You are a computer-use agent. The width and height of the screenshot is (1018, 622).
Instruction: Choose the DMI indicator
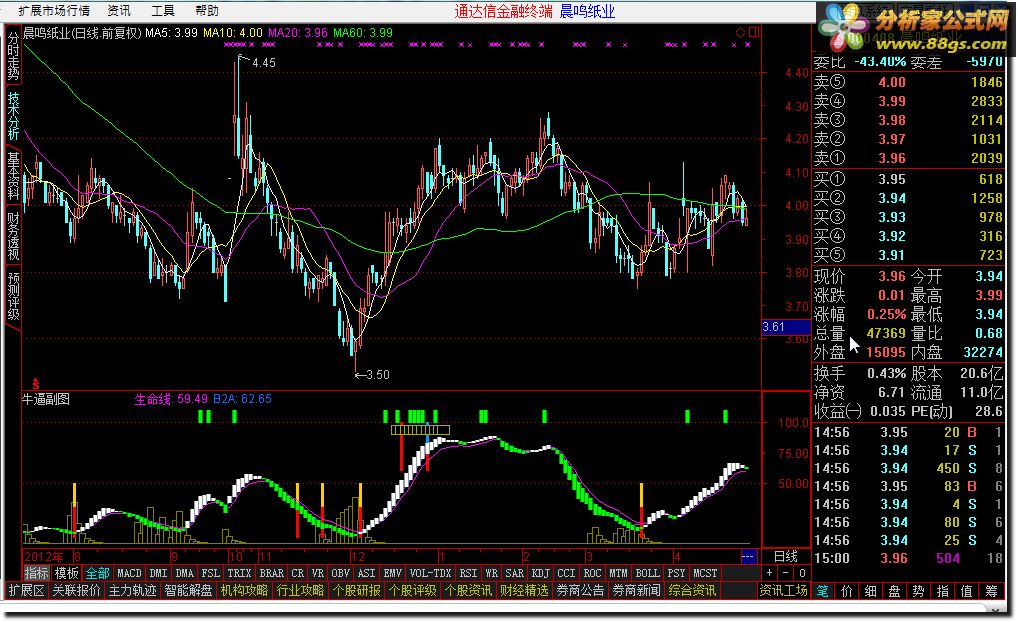[158, 573]
